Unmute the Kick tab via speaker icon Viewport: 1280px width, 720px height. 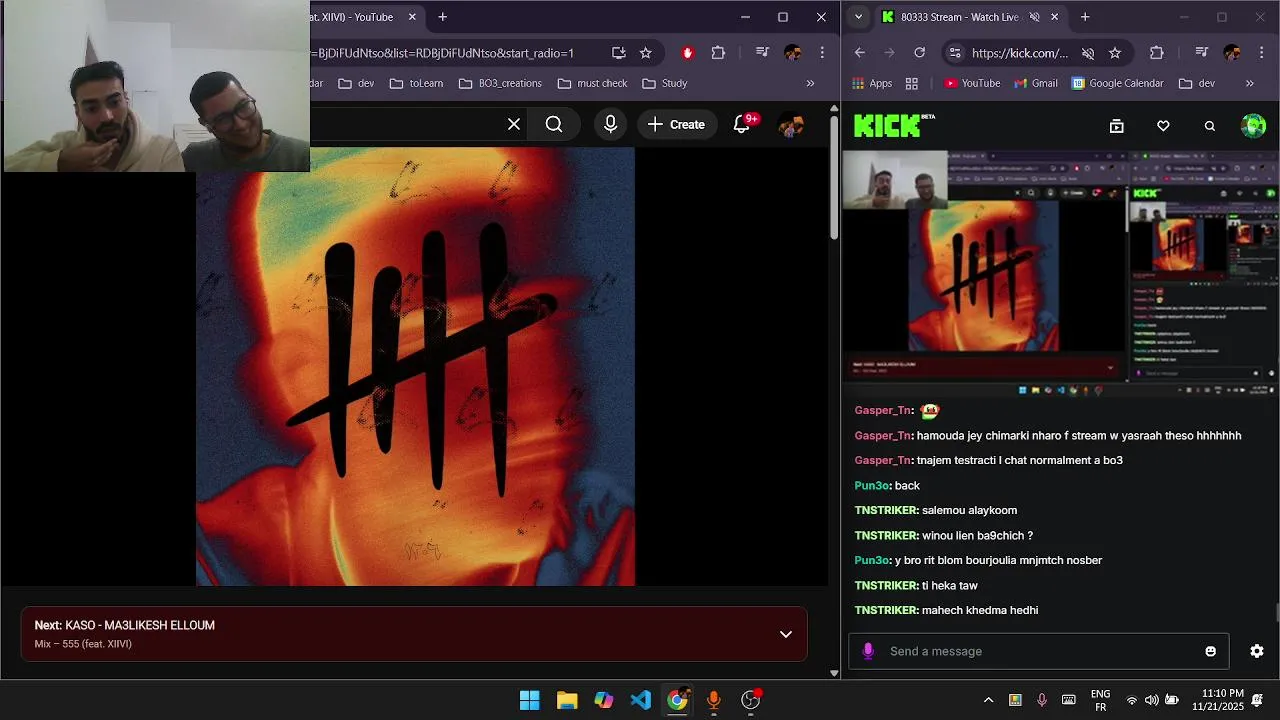coord(1035,17)
